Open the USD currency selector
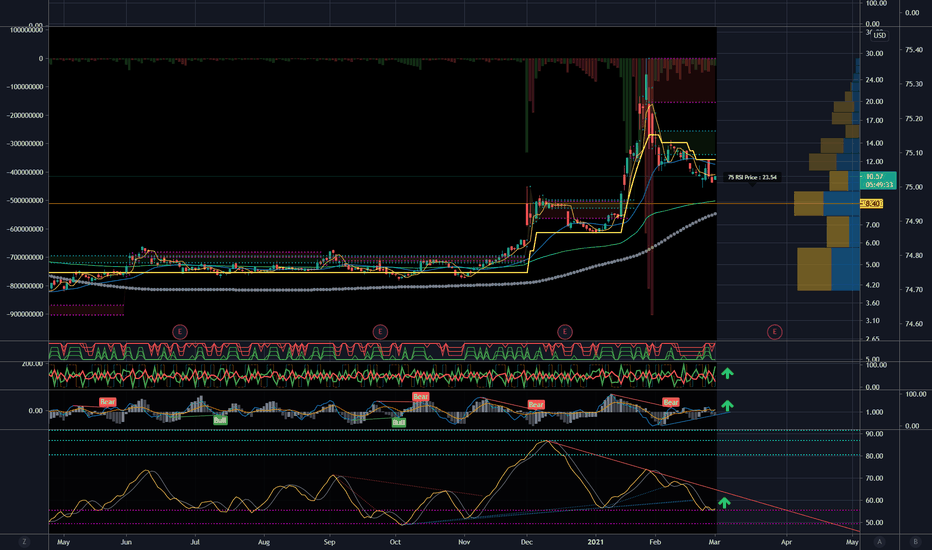The height and width of the screenshot is (550, 932). click(880, 35)
